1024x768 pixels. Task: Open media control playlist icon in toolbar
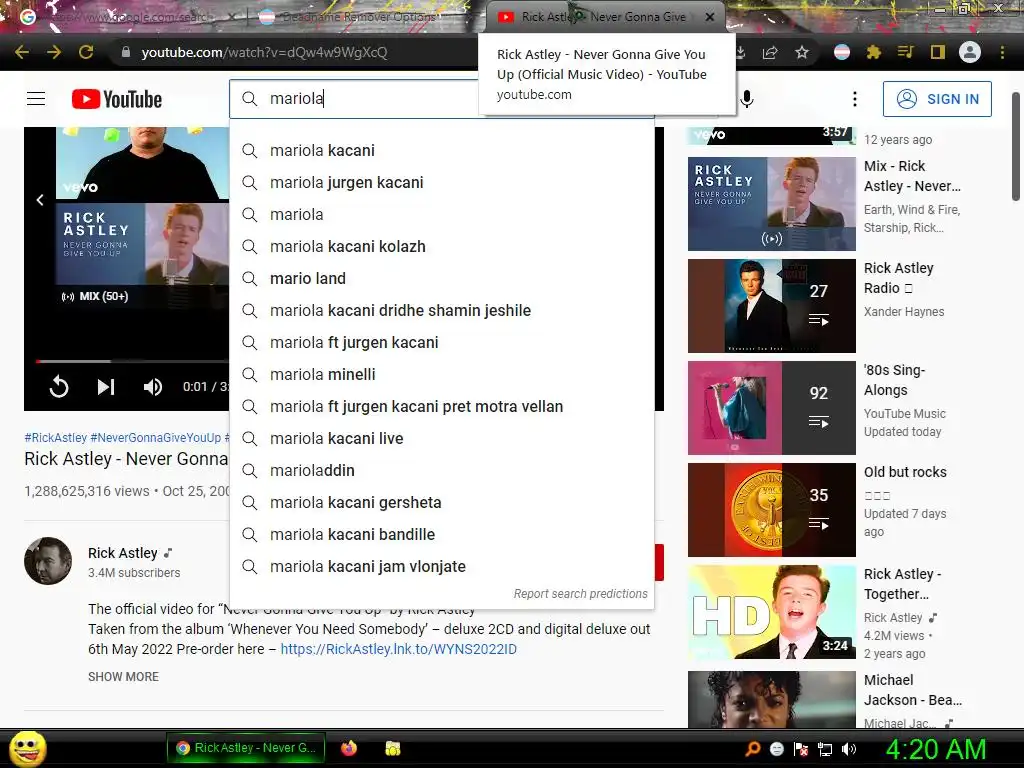[x=905, y=52]
